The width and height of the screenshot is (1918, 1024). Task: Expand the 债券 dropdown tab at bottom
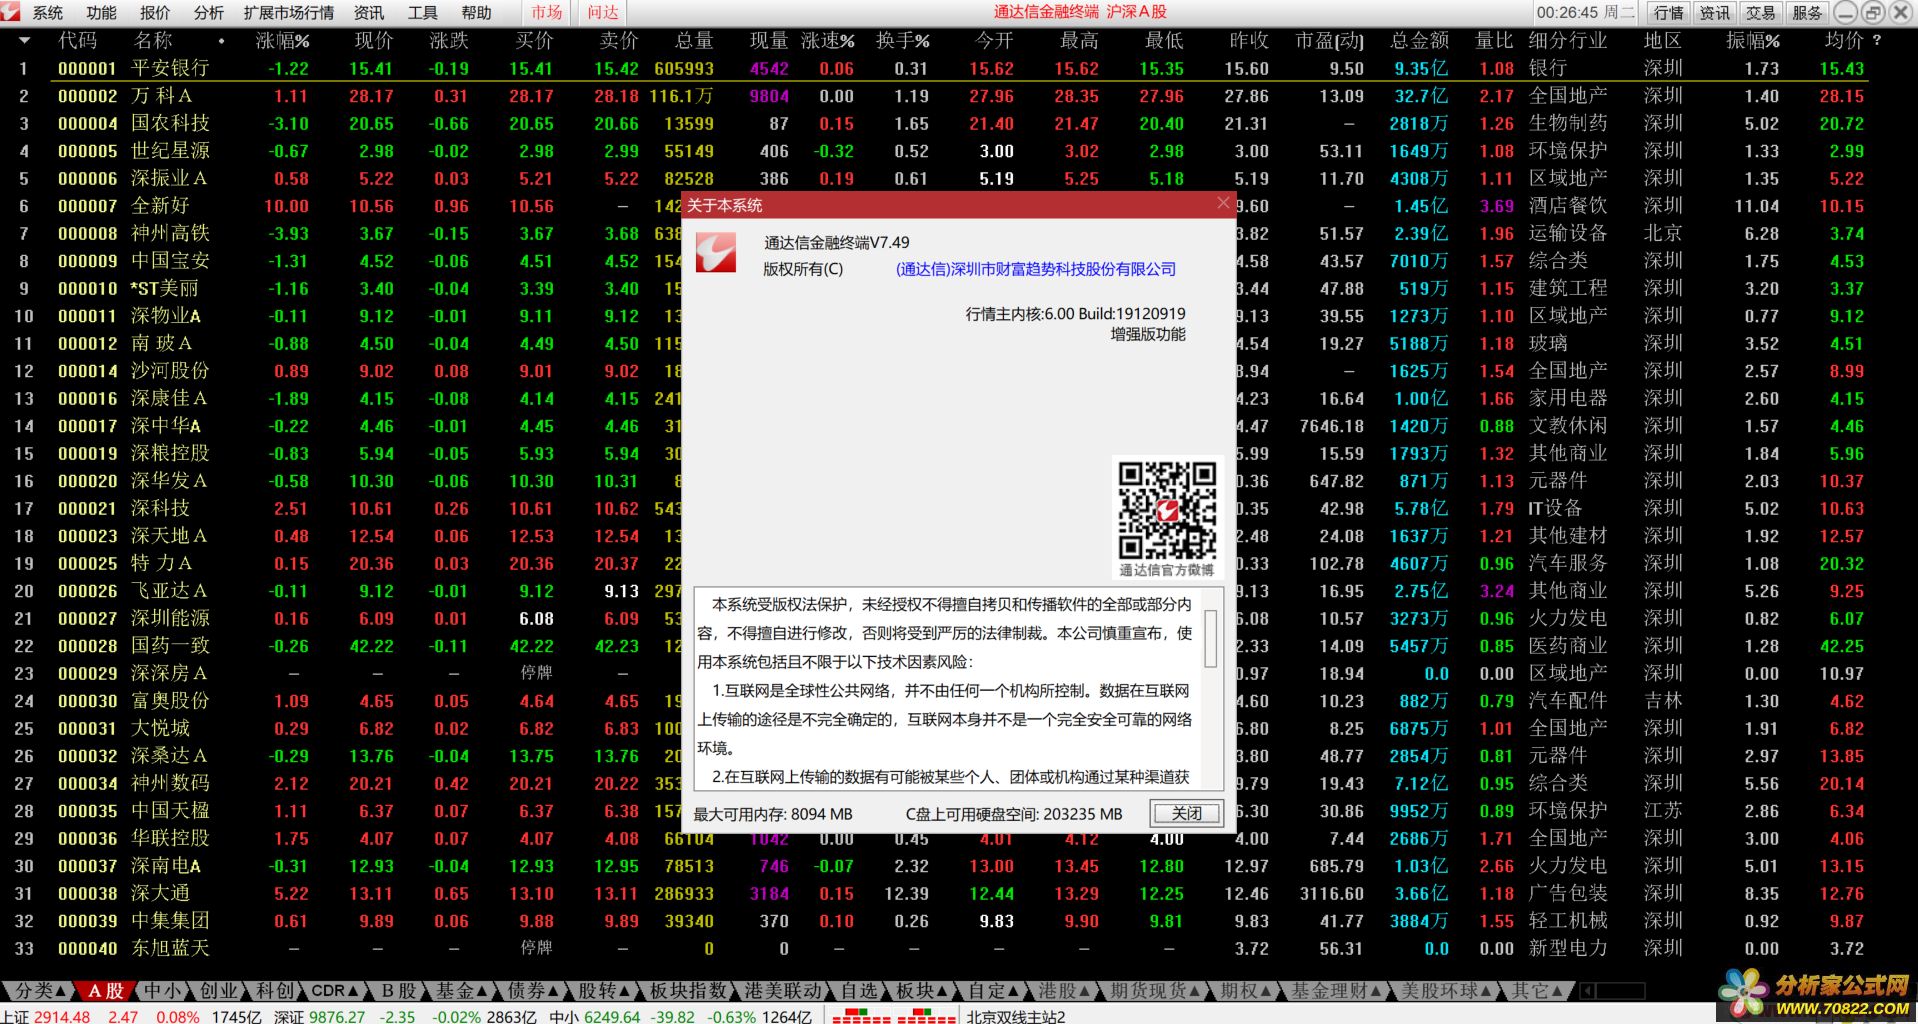tap(533, 991)
